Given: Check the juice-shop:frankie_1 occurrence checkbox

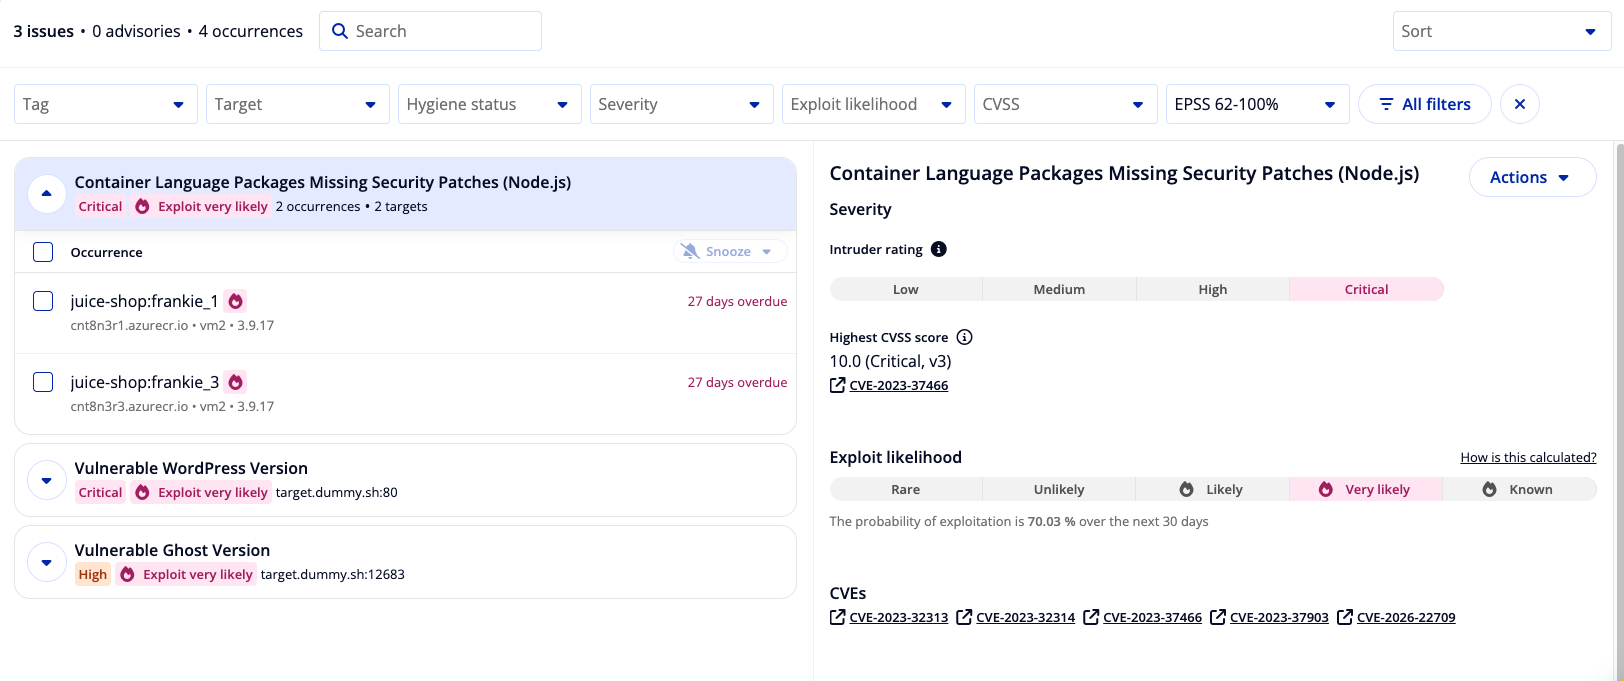Looking at the screenshot, I should pyautogui.click(x=43, y=301).
